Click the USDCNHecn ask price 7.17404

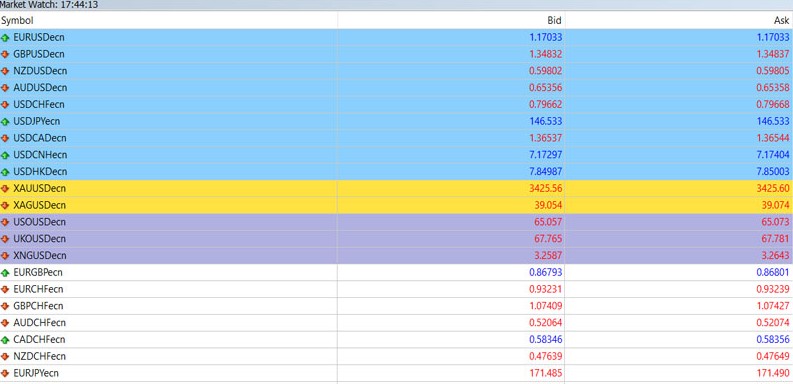(x=773, y=155)
